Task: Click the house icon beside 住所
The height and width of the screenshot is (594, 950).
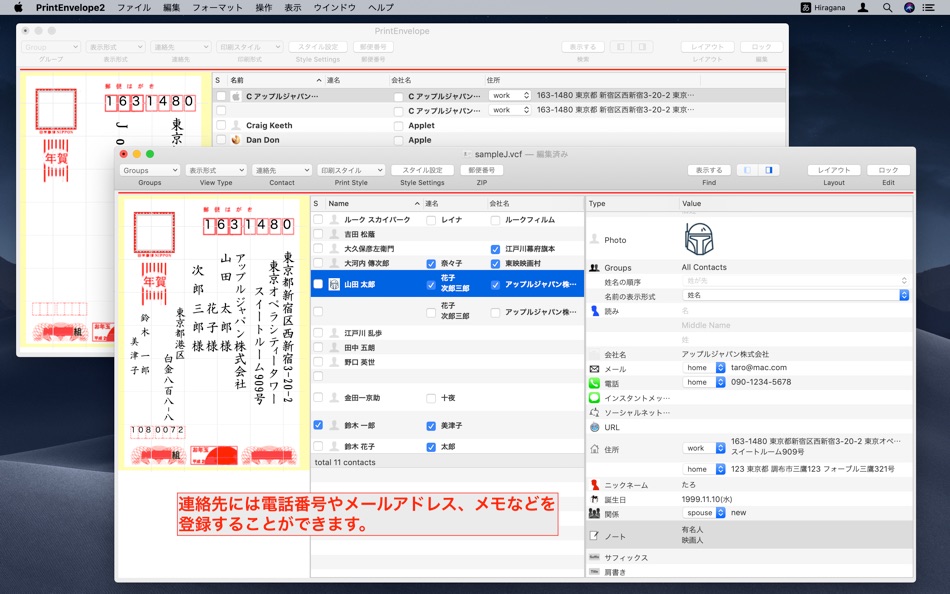Action: pos(594,449)
